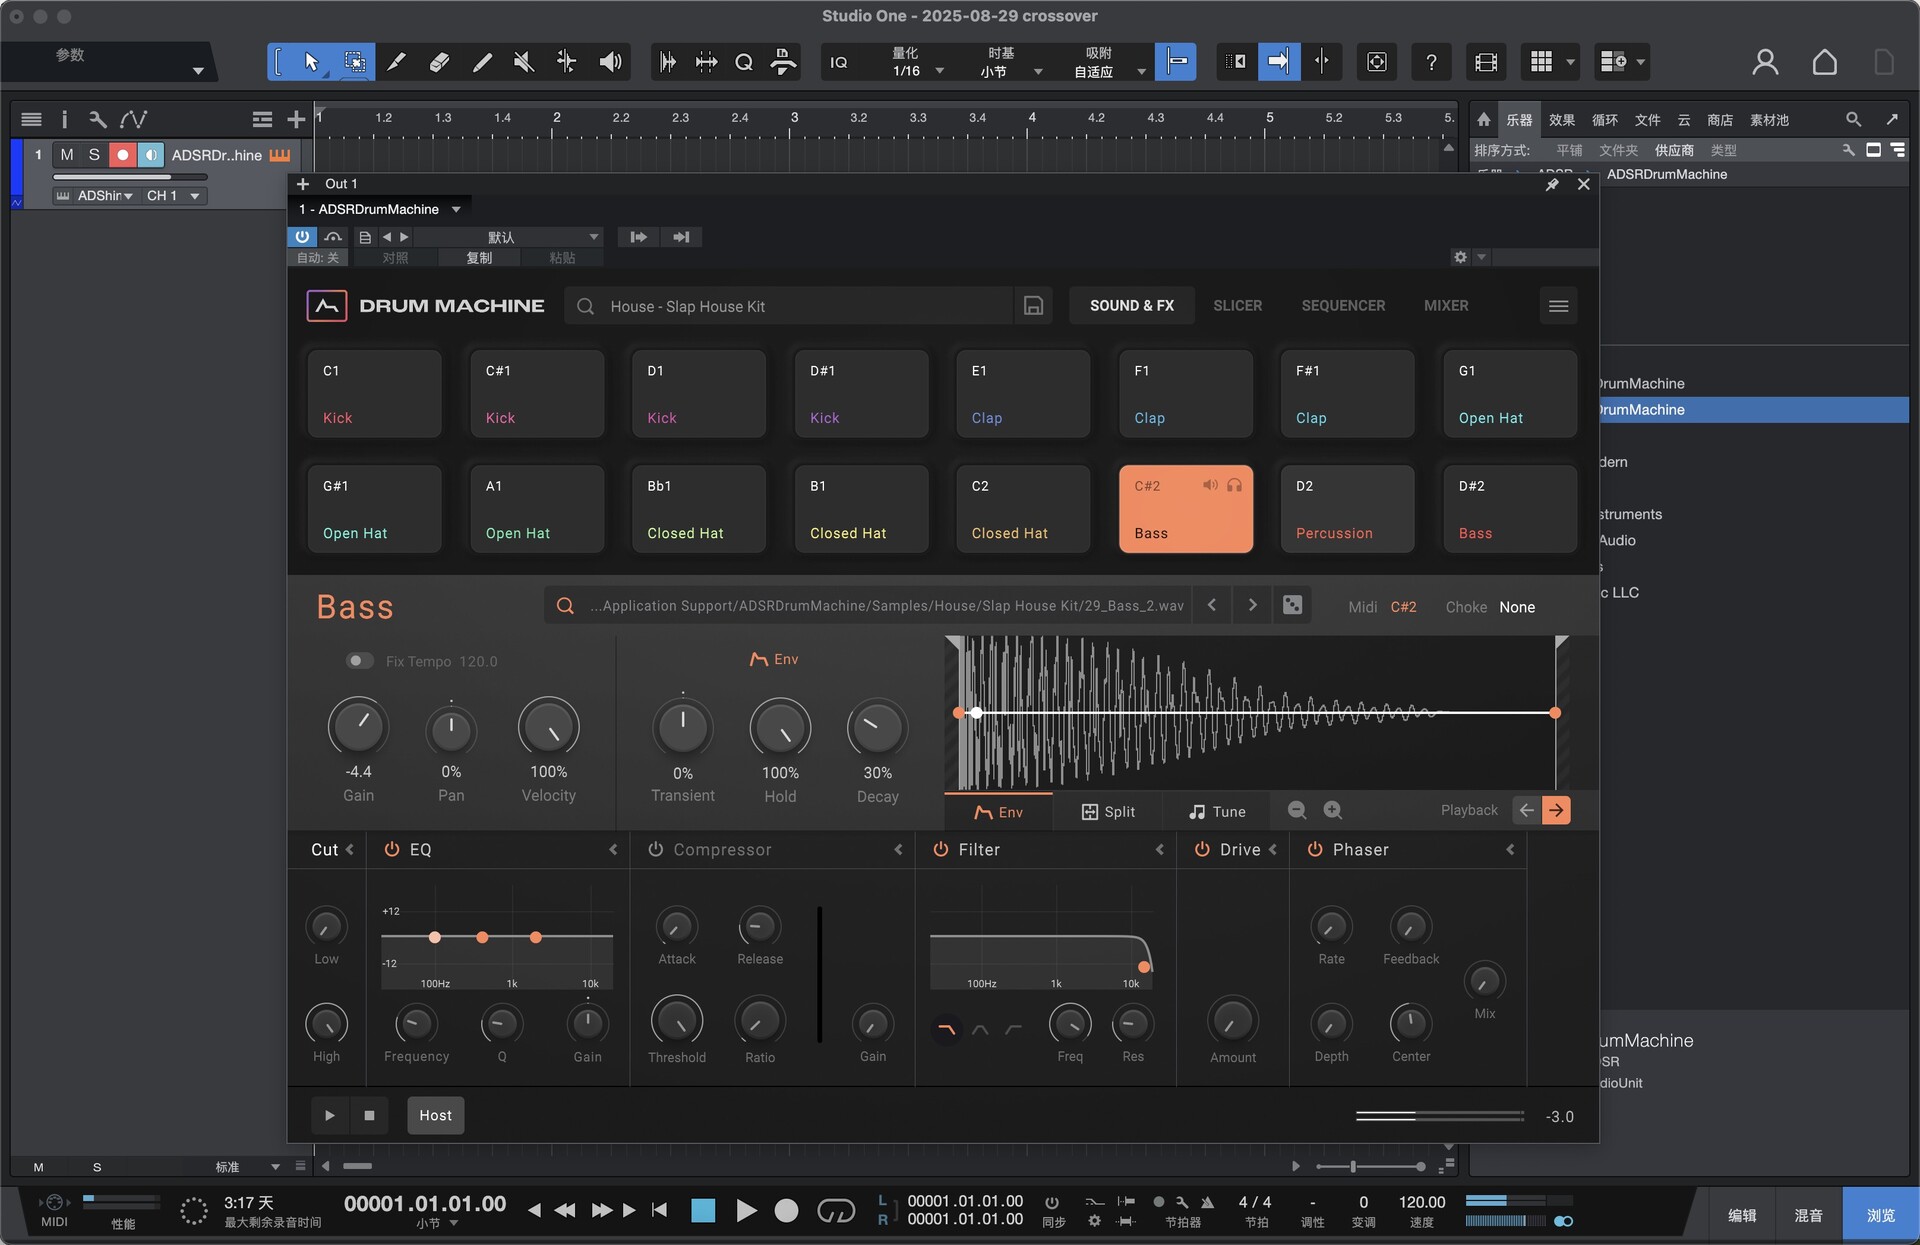Image resolution: width=1920 pixels, height=1245 pixels.
Task: Click the 复制 copy button
Action: pyautogui.click(x=479, y=258)
